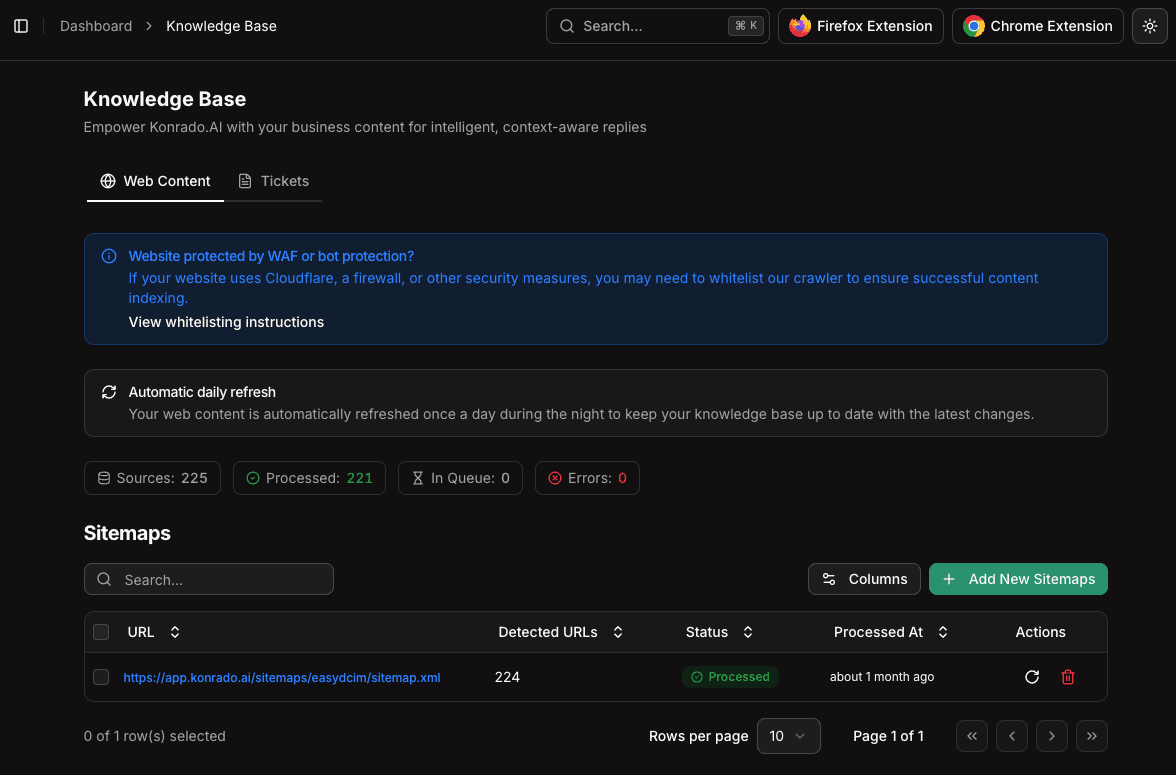Click the Firefox logo icon
This screenshot has width=1176, height=775.
pos(800,26)
